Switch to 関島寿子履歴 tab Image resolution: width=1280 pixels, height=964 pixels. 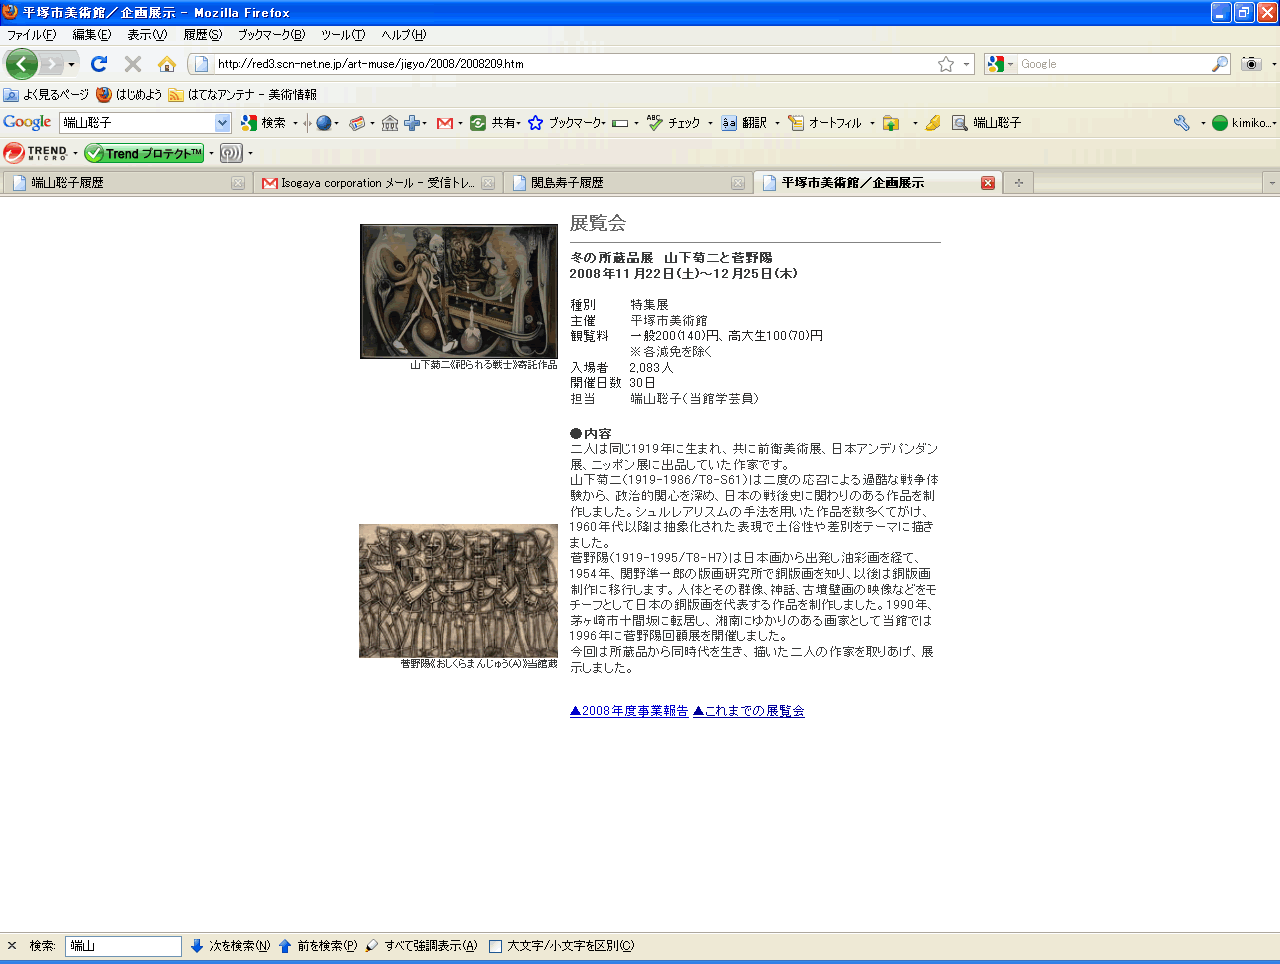tap(626, 183)
